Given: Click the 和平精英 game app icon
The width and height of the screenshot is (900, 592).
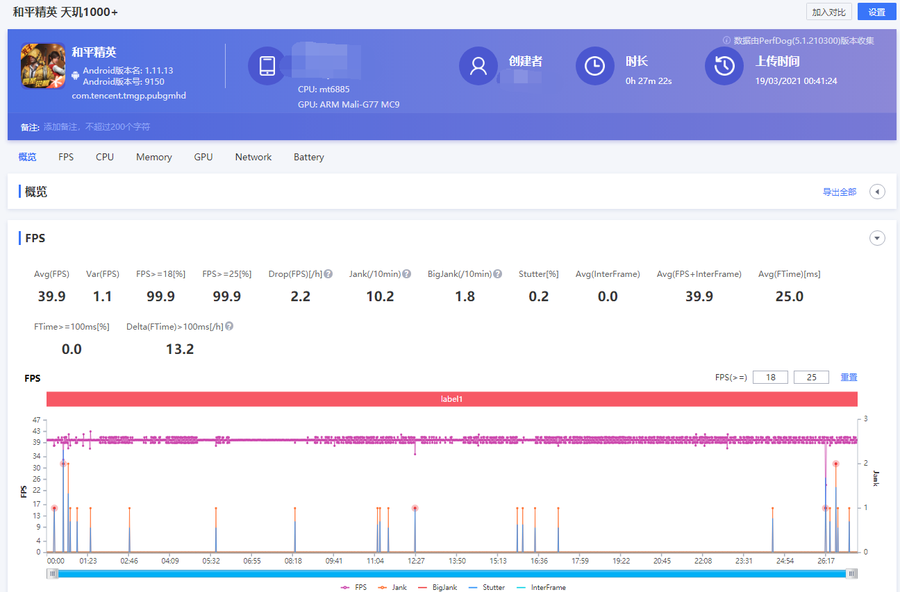Looking at the screenshot, I should tap(43, 67).
